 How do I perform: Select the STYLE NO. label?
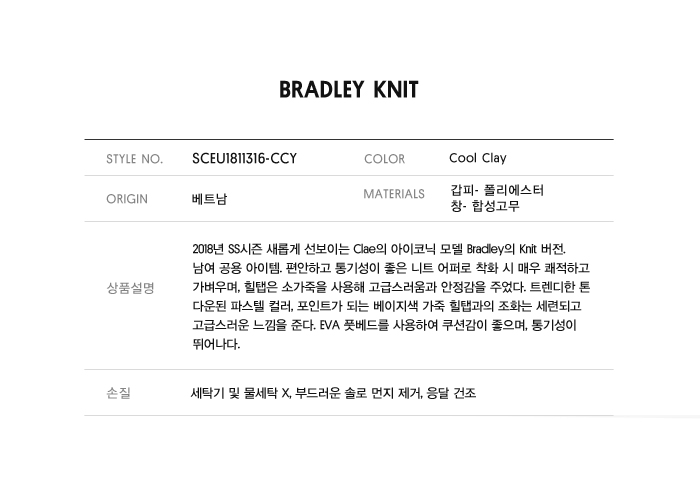coord(134,159)
